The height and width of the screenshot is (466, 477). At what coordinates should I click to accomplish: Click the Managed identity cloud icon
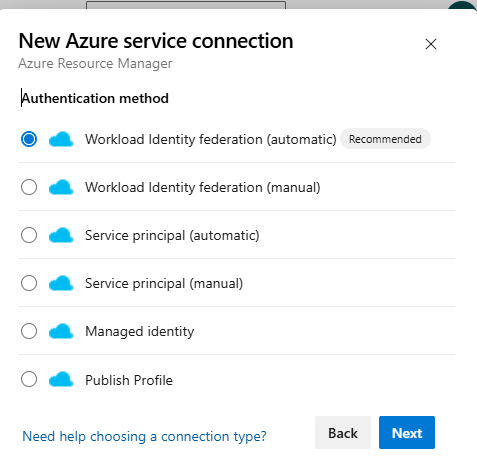click(x=61, y=331)
